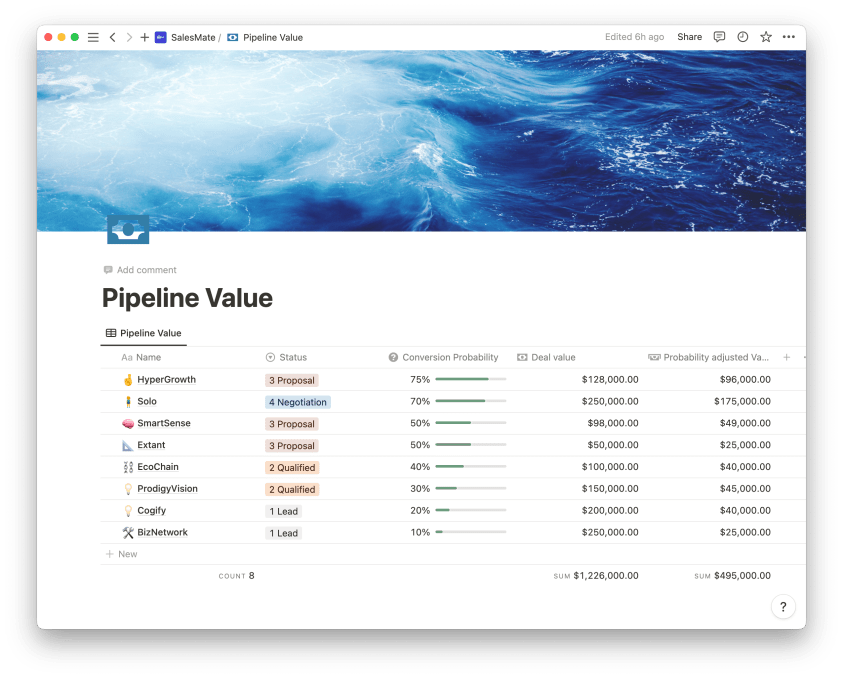843x678 pixels.
Task: Favorite the page using the star icon
Action: click(765, 37)
